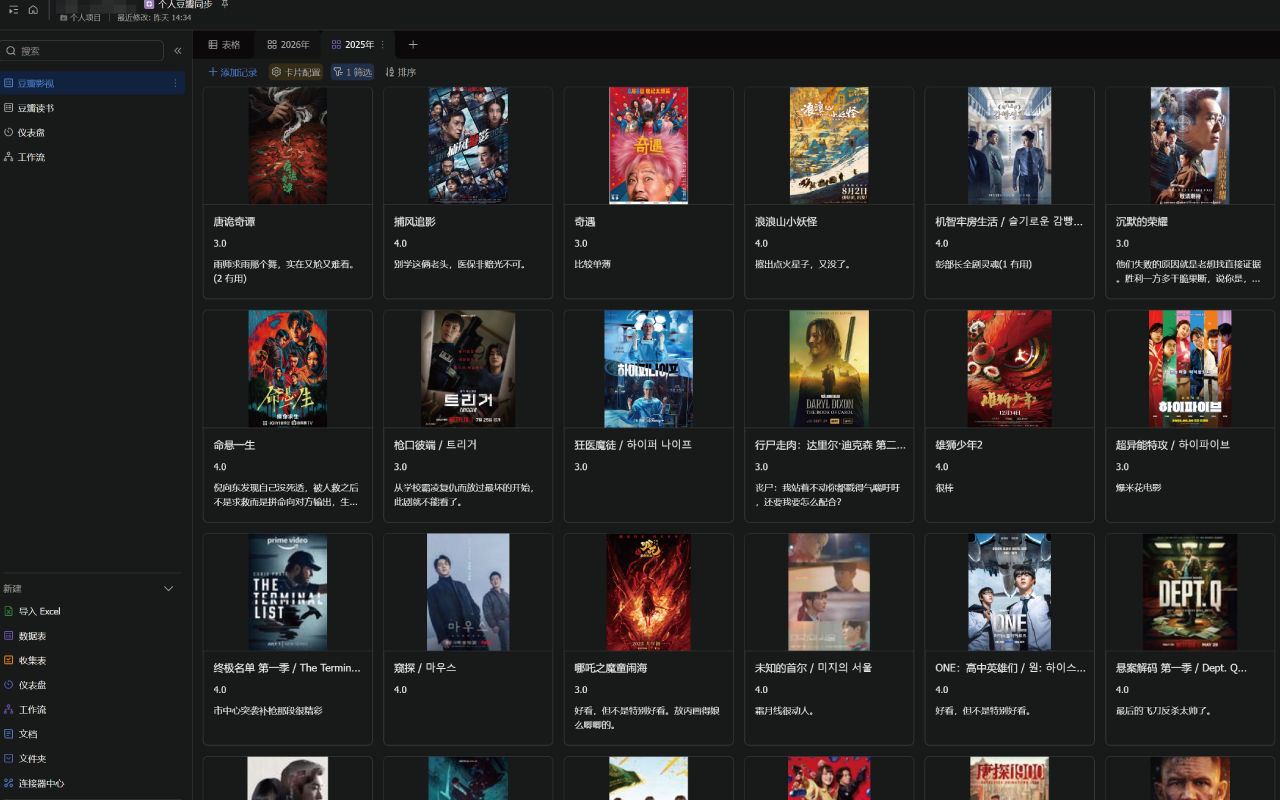Collapse the 新建 section chevron
1280x800 pixels.
169,589
